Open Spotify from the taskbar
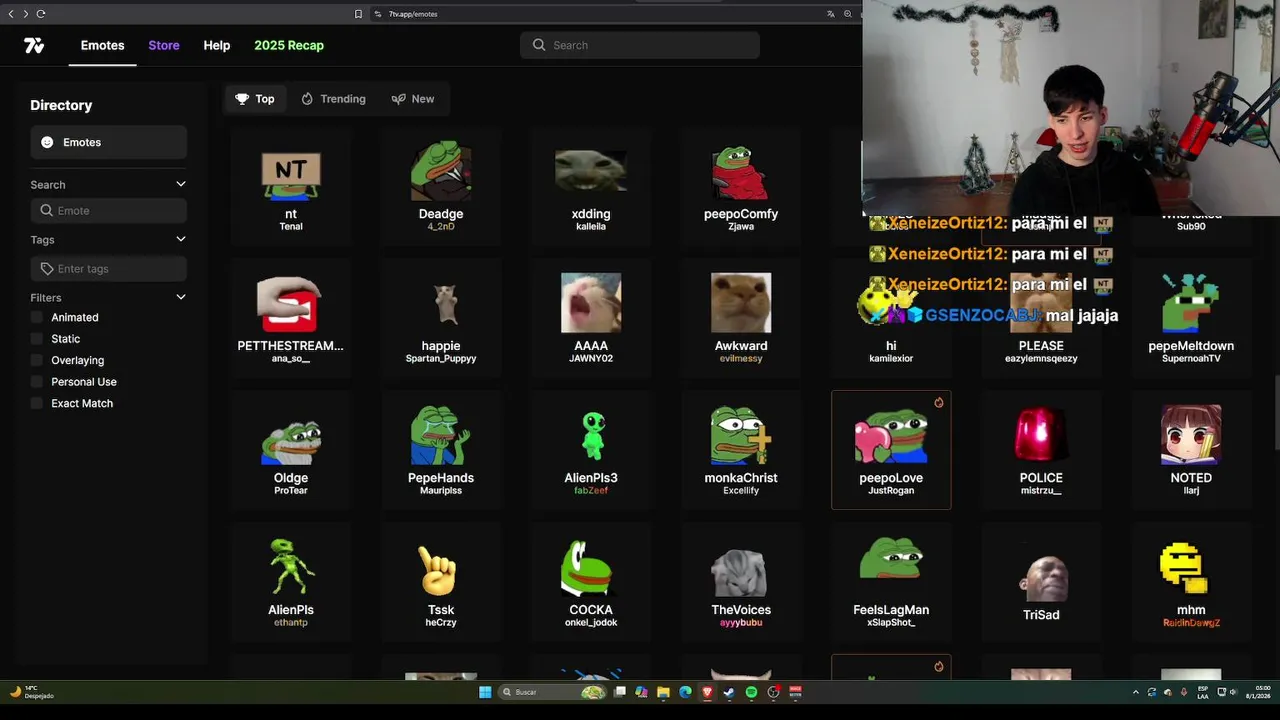 (x=751, y=692)
